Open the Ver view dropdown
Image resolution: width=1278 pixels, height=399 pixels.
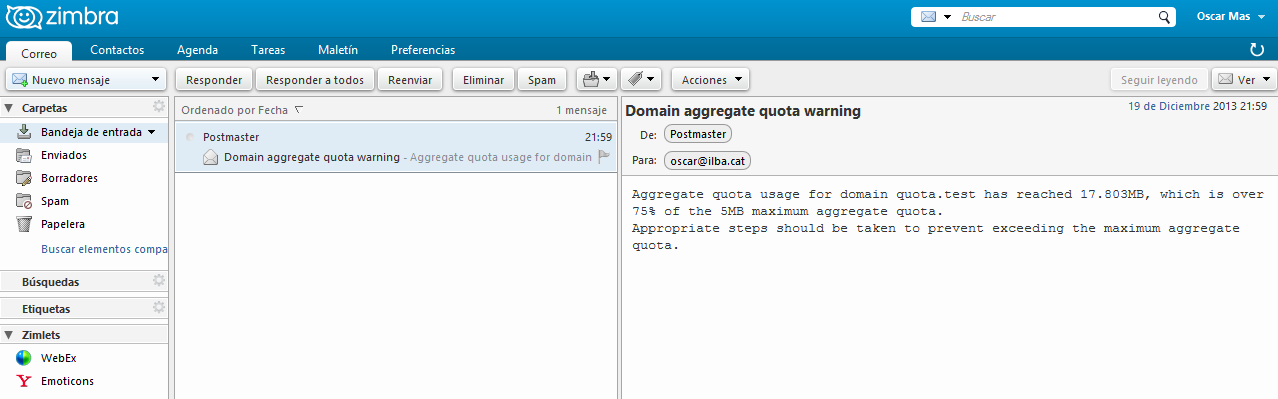(1244, 79)
